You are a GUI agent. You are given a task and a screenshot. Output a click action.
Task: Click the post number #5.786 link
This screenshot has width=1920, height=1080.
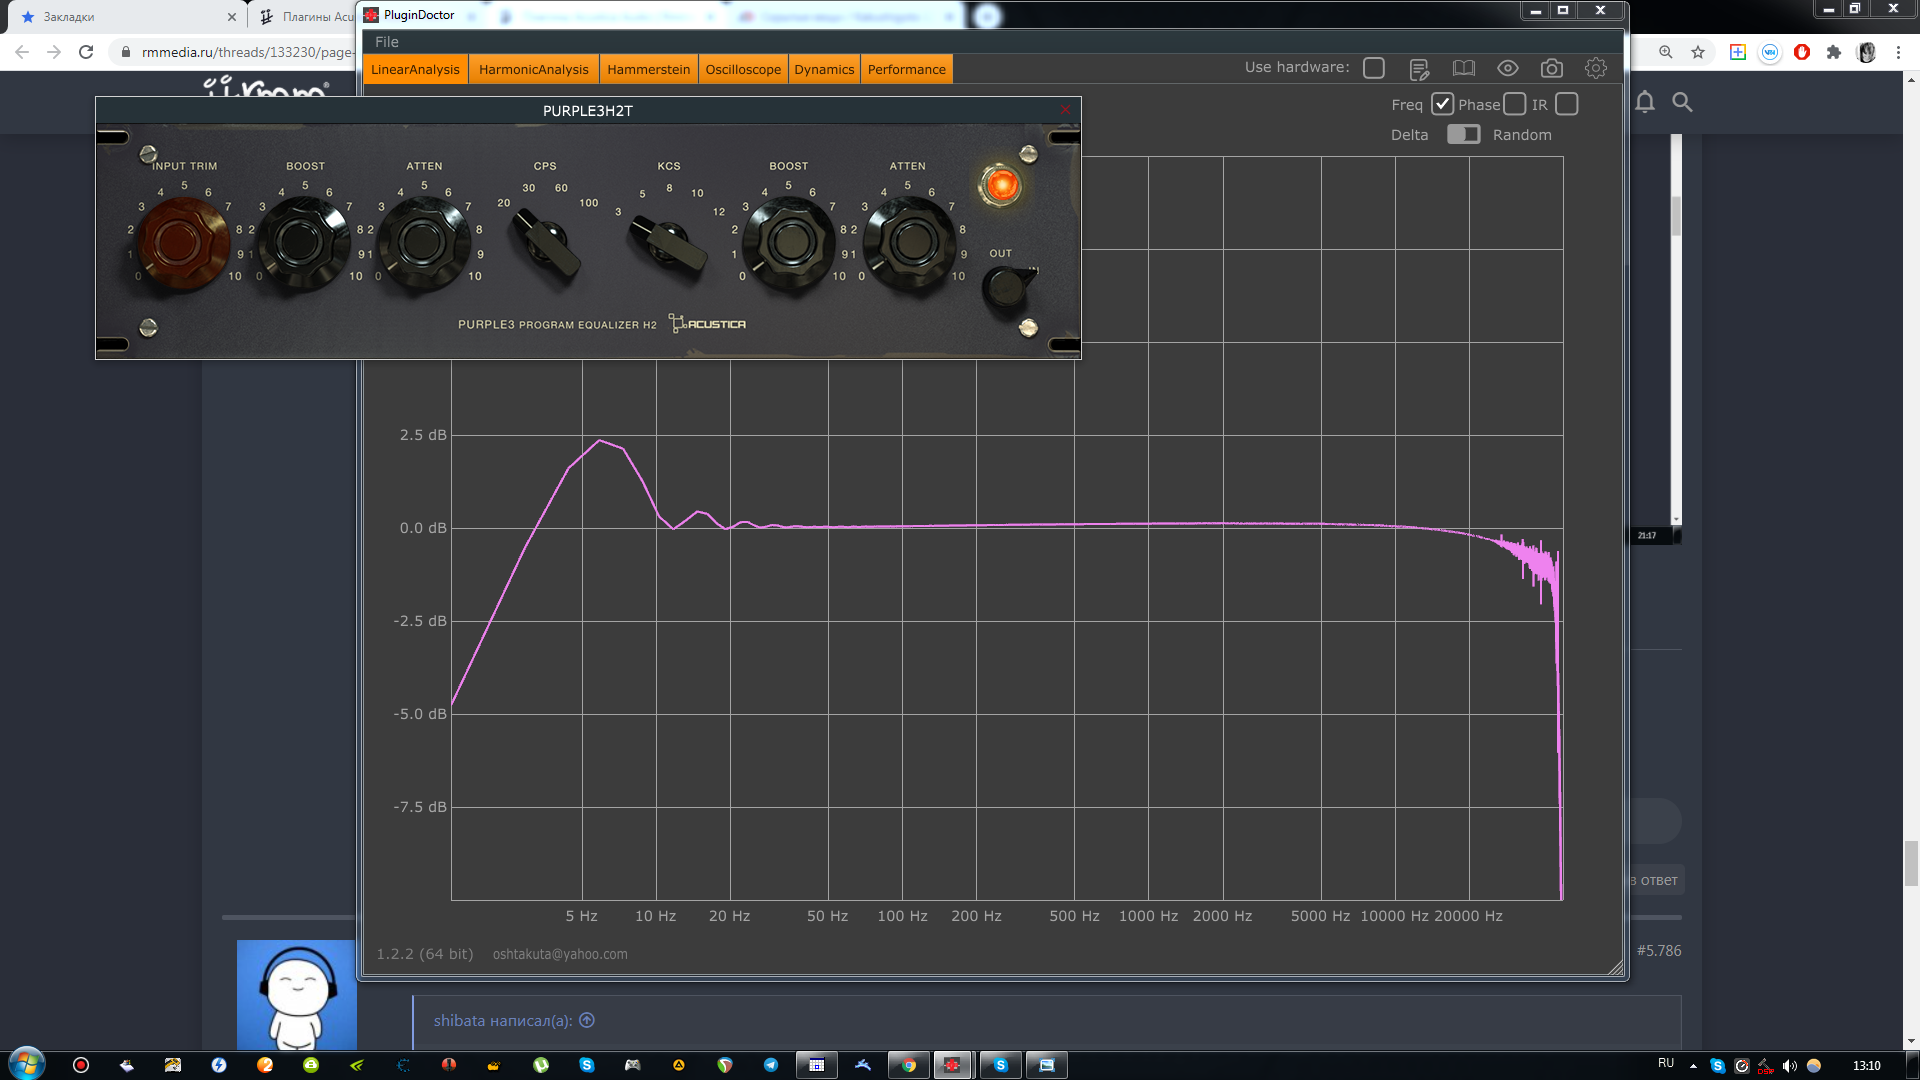click(1659, 950)
